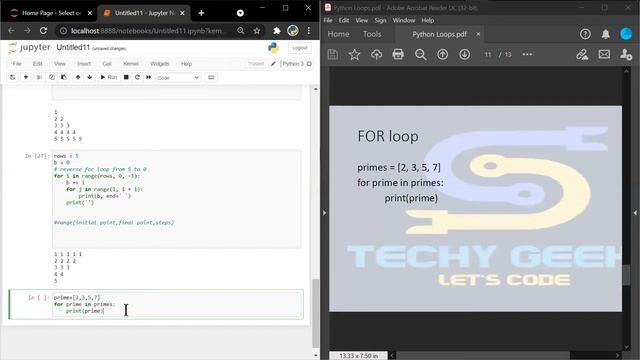Viewport: 640px width, 360px height.
Task: Open the Chrome three-dot menu
Action: [x=309, y=31]
